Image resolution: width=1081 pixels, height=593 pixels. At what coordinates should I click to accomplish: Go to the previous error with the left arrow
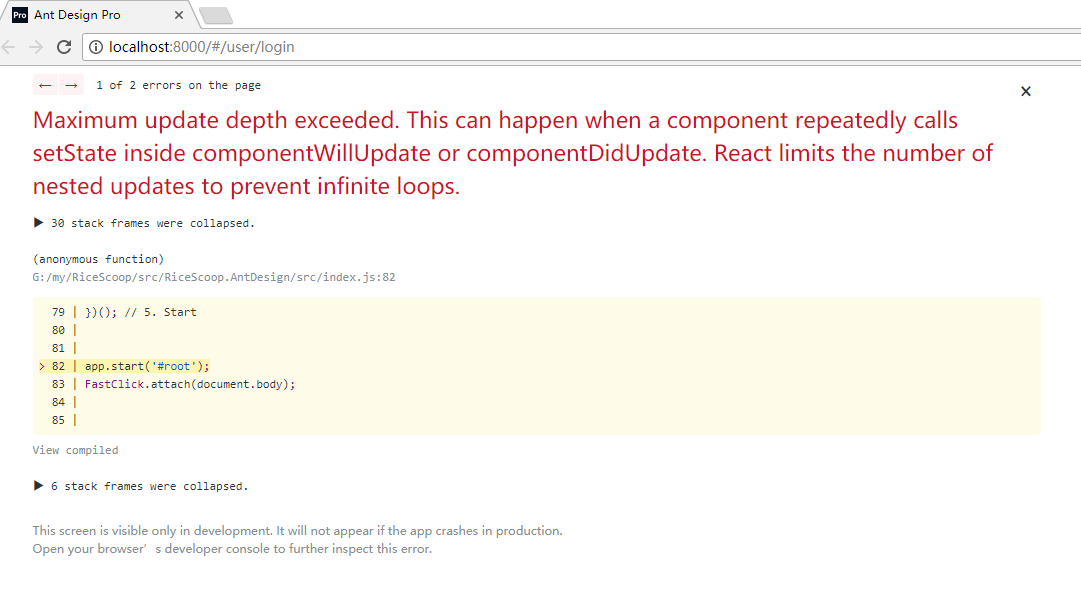(x=46, y=85)
